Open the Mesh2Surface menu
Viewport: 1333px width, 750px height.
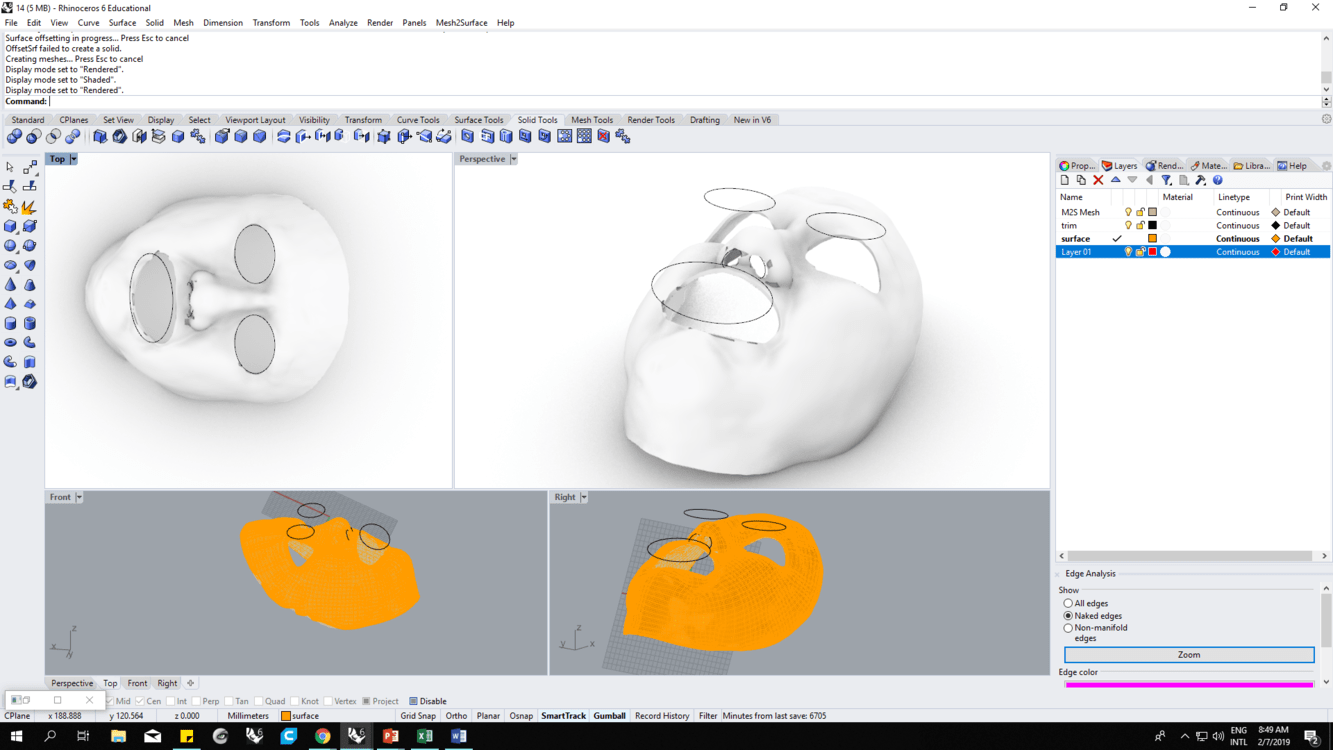tap(461, 22)
